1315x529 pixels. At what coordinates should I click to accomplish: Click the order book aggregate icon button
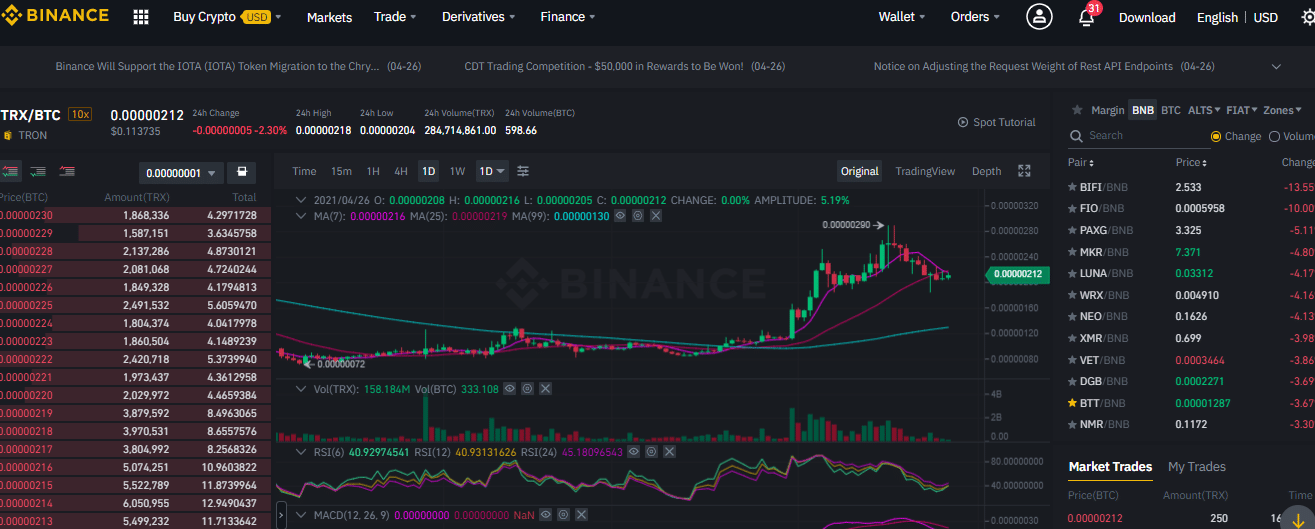click(241, 172)
